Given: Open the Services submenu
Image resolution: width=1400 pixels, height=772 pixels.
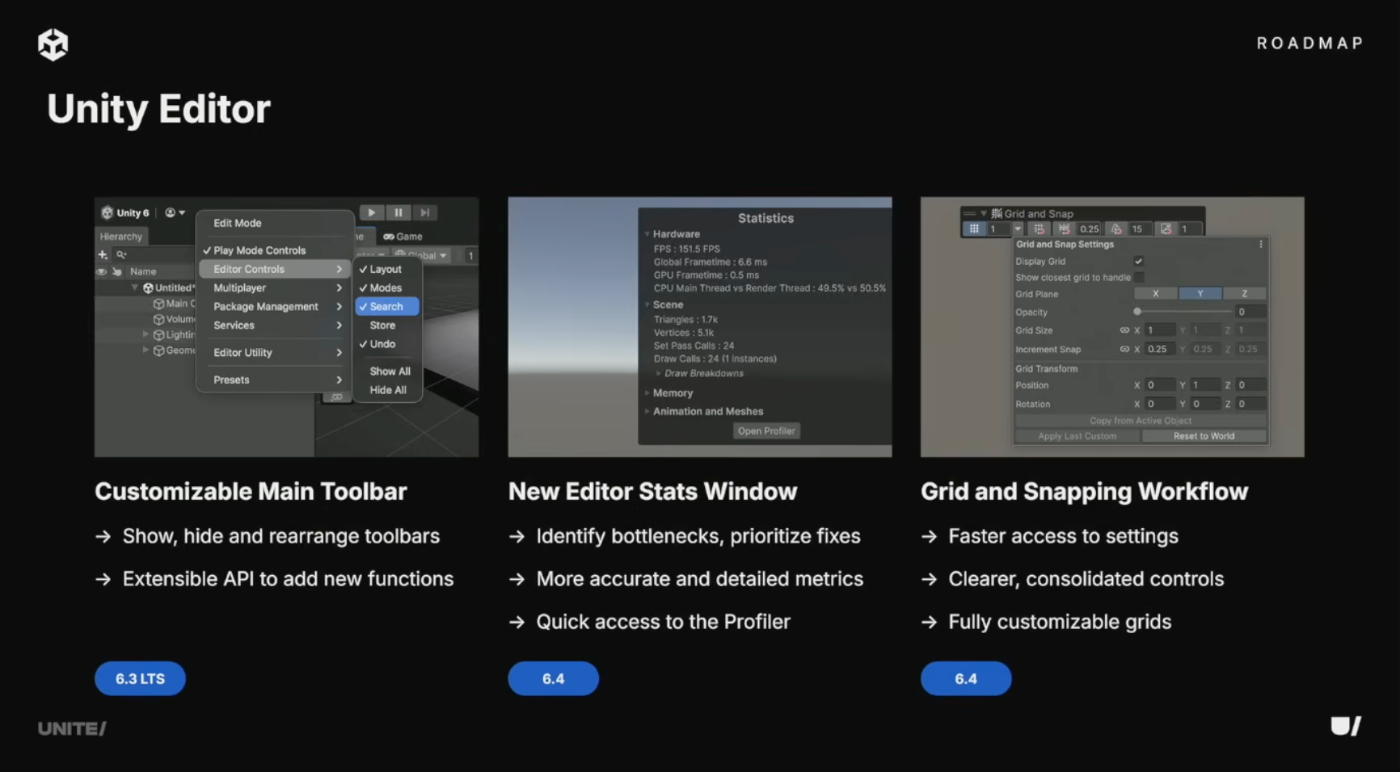Looking at the screenshot, I should pyautogui.click(x=275, y=325).
